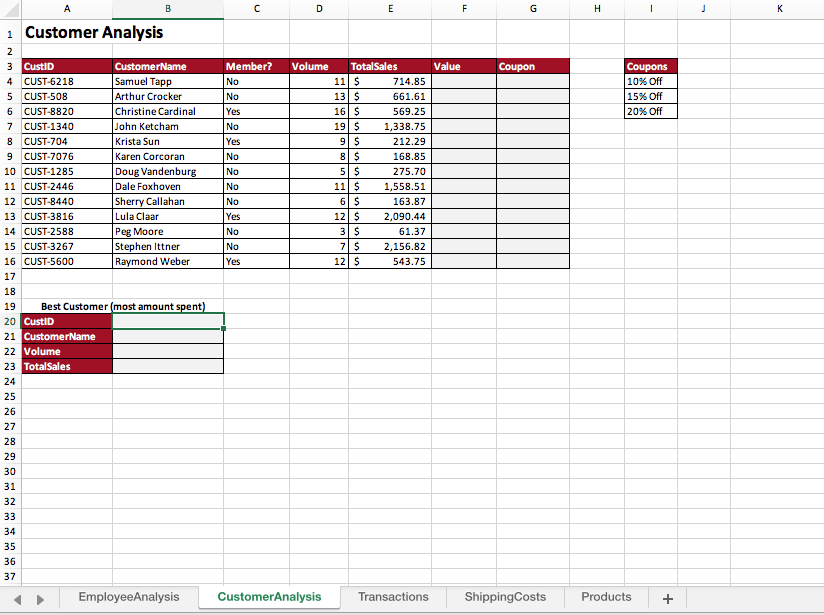The height and width of the screenshot is (615, 824).
Task: Click empty Value cell for Samuel Tapp
Action: tap(464, 81)
